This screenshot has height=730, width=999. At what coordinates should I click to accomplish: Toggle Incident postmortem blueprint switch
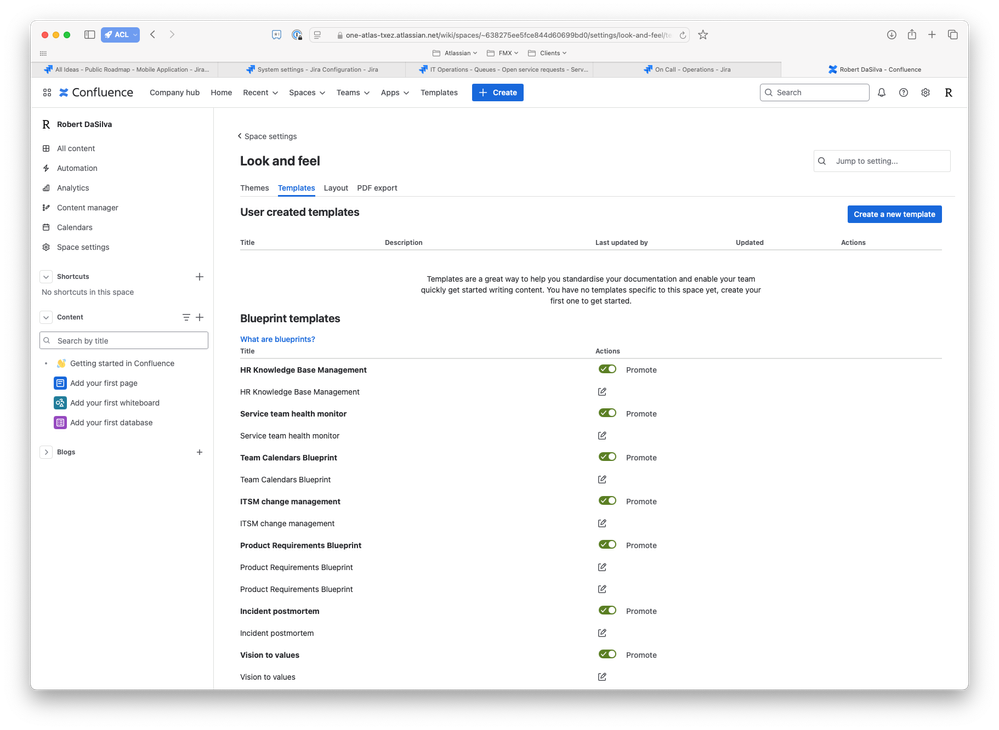[607, 611]
